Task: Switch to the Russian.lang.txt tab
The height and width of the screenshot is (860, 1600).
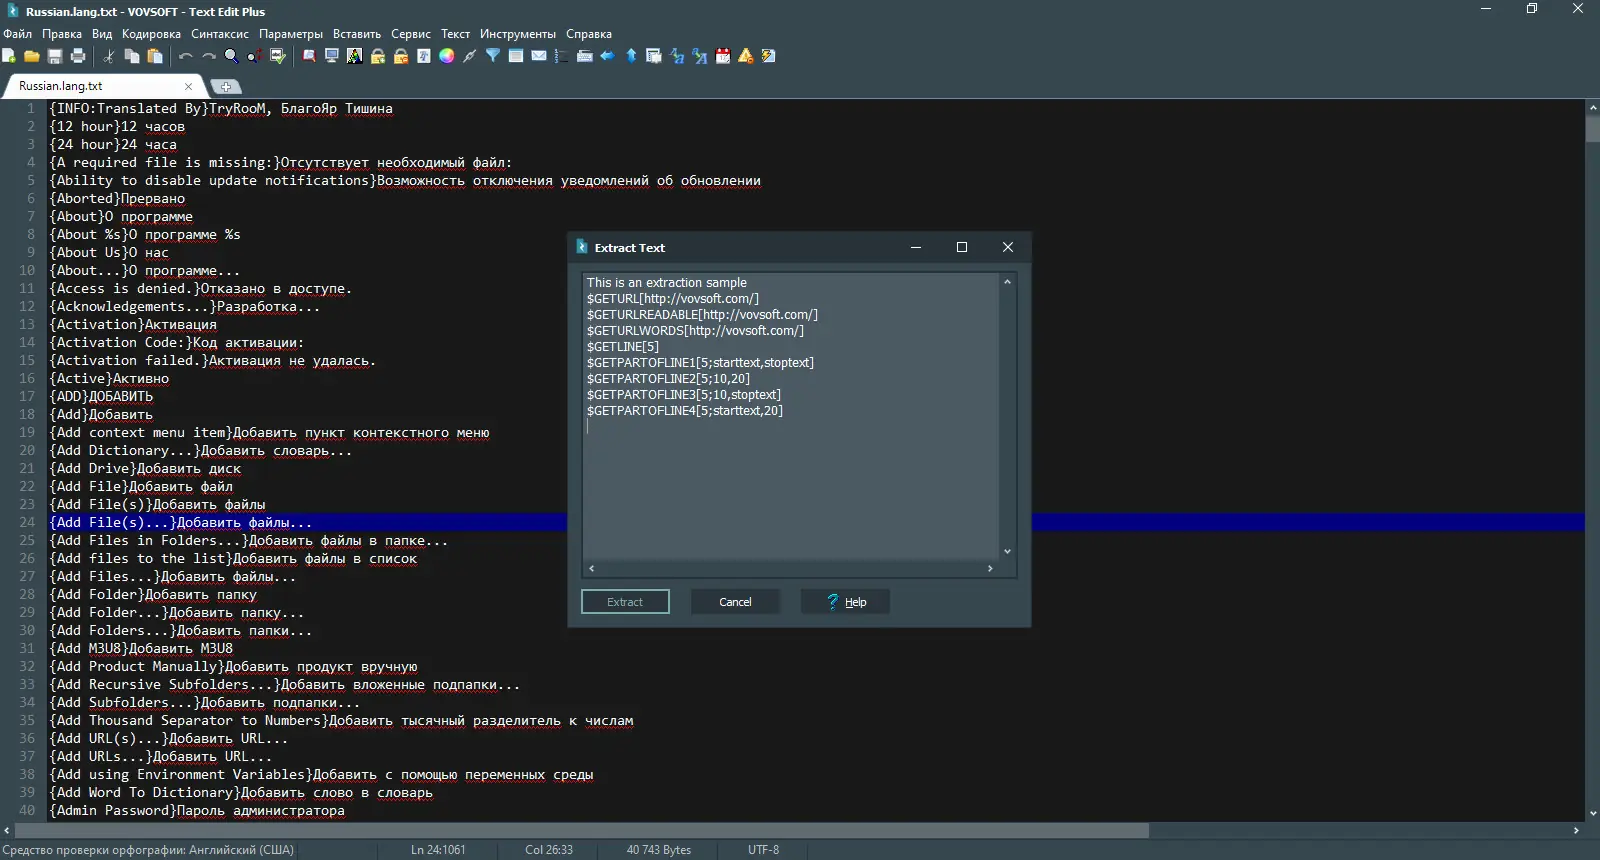Action: point(61,86)
